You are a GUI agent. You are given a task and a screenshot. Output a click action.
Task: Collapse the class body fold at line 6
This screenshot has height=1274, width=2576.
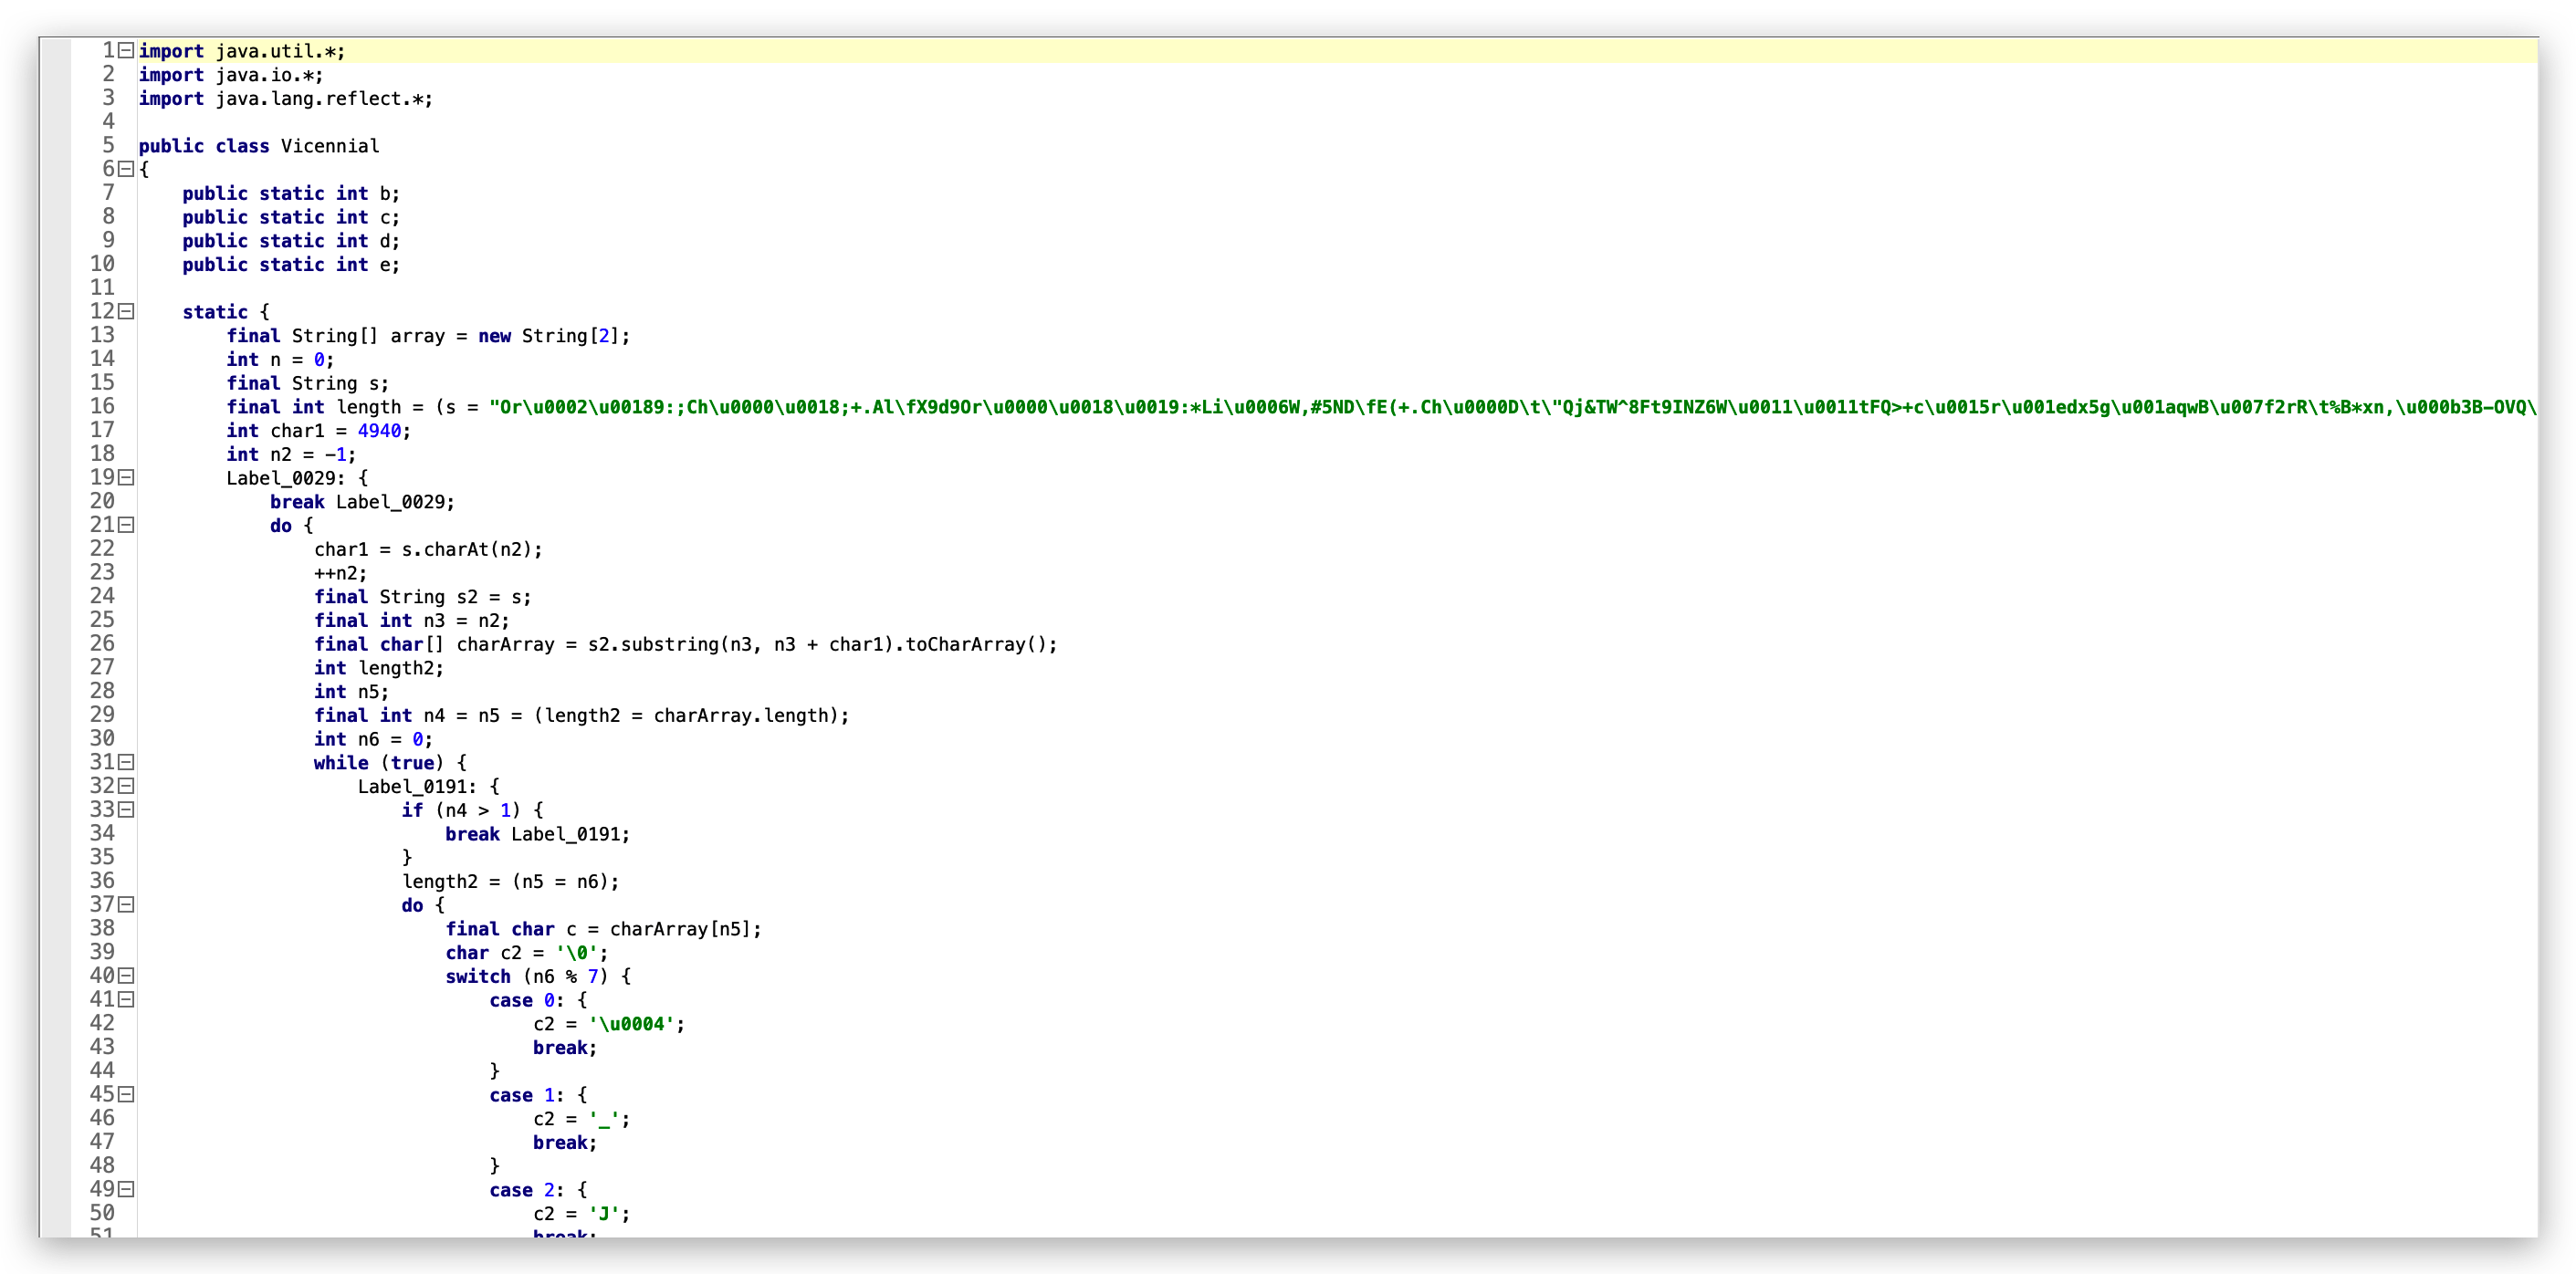pyautogui.click(x=126, y=169)
